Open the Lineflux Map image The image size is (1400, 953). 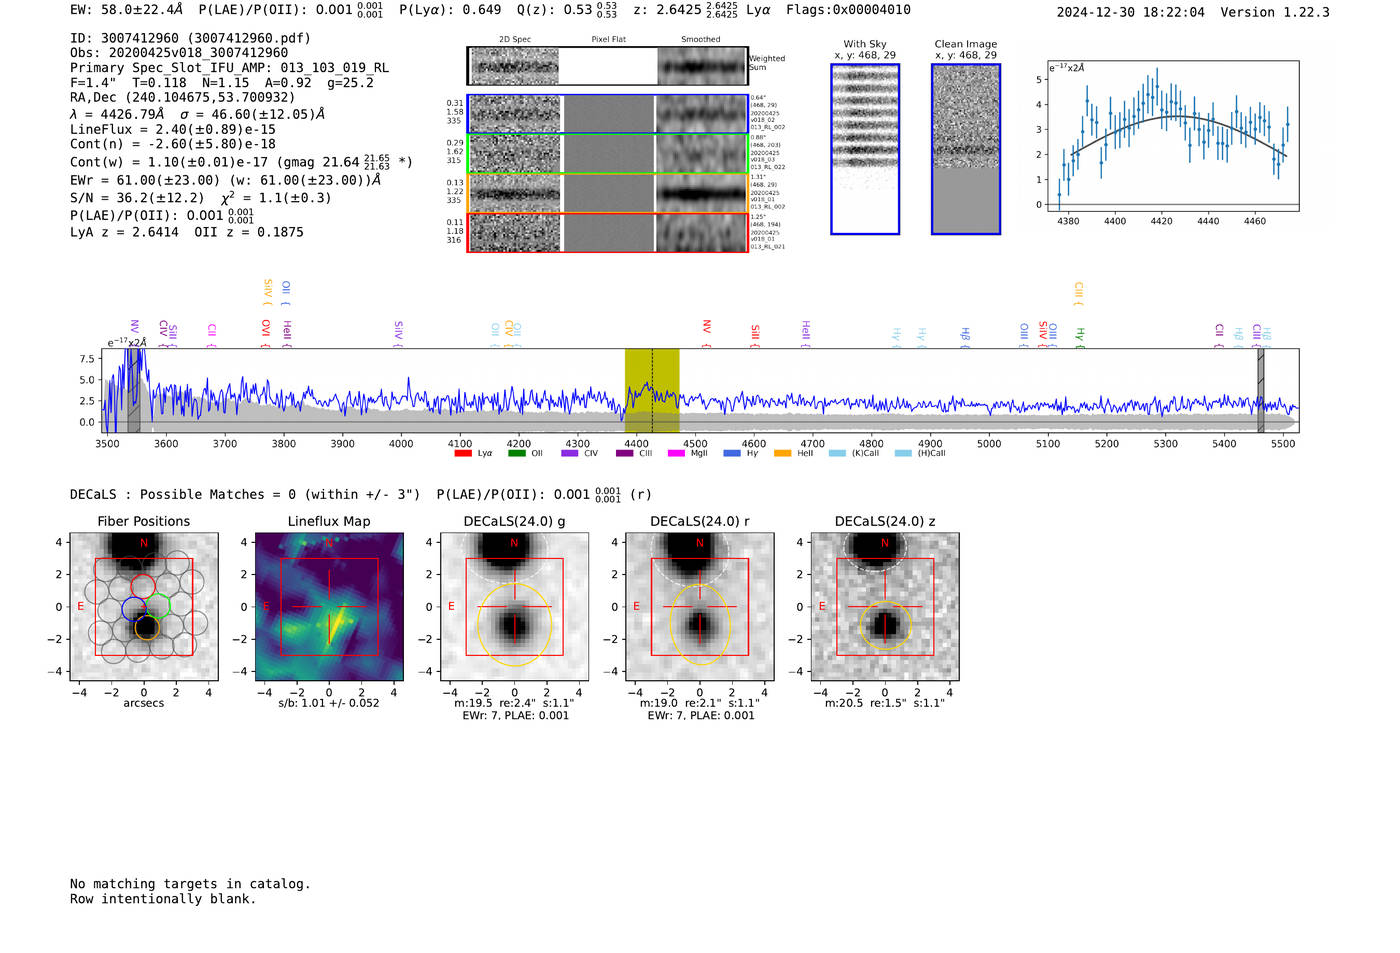(x=329, y=606)
